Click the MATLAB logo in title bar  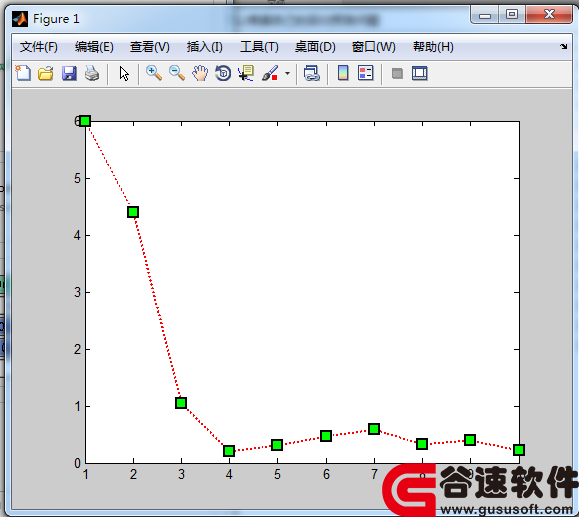20,19
